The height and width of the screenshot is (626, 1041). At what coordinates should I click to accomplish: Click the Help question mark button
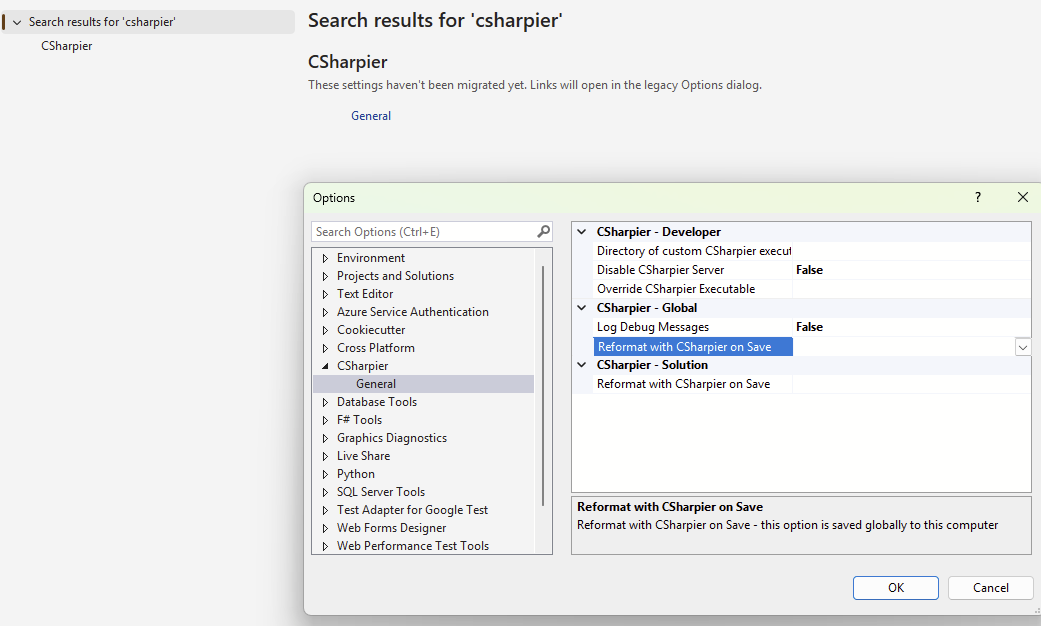coord(978,198)
